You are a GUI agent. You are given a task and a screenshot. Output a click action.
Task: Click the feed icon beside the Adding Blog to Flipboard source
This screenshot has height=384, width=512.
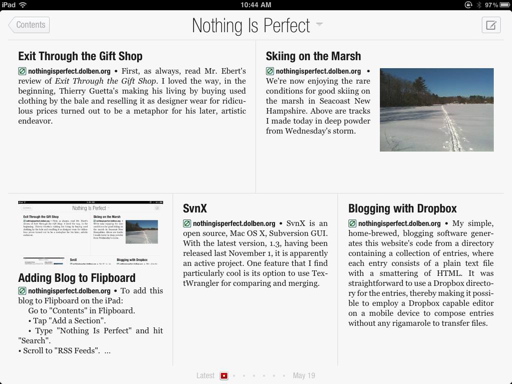coord(22,291)
